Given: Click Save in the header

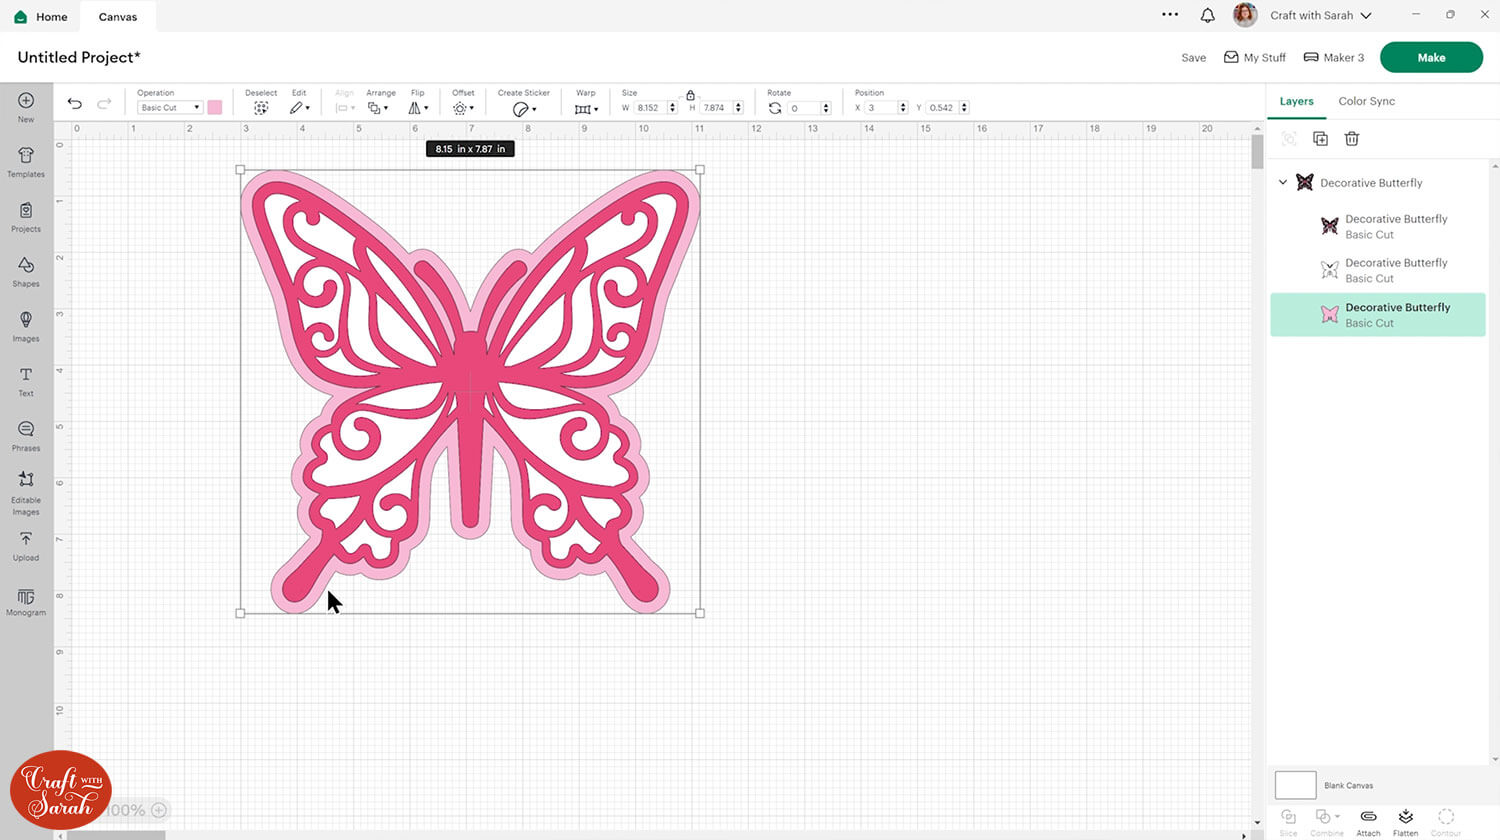Looking at the screenshot, I should (1193, 58).
